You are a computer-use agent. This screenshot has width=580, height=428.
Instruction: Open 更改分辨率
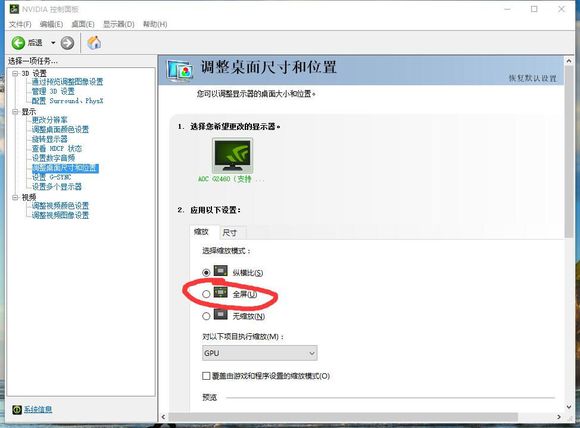(x=50, y=120)
